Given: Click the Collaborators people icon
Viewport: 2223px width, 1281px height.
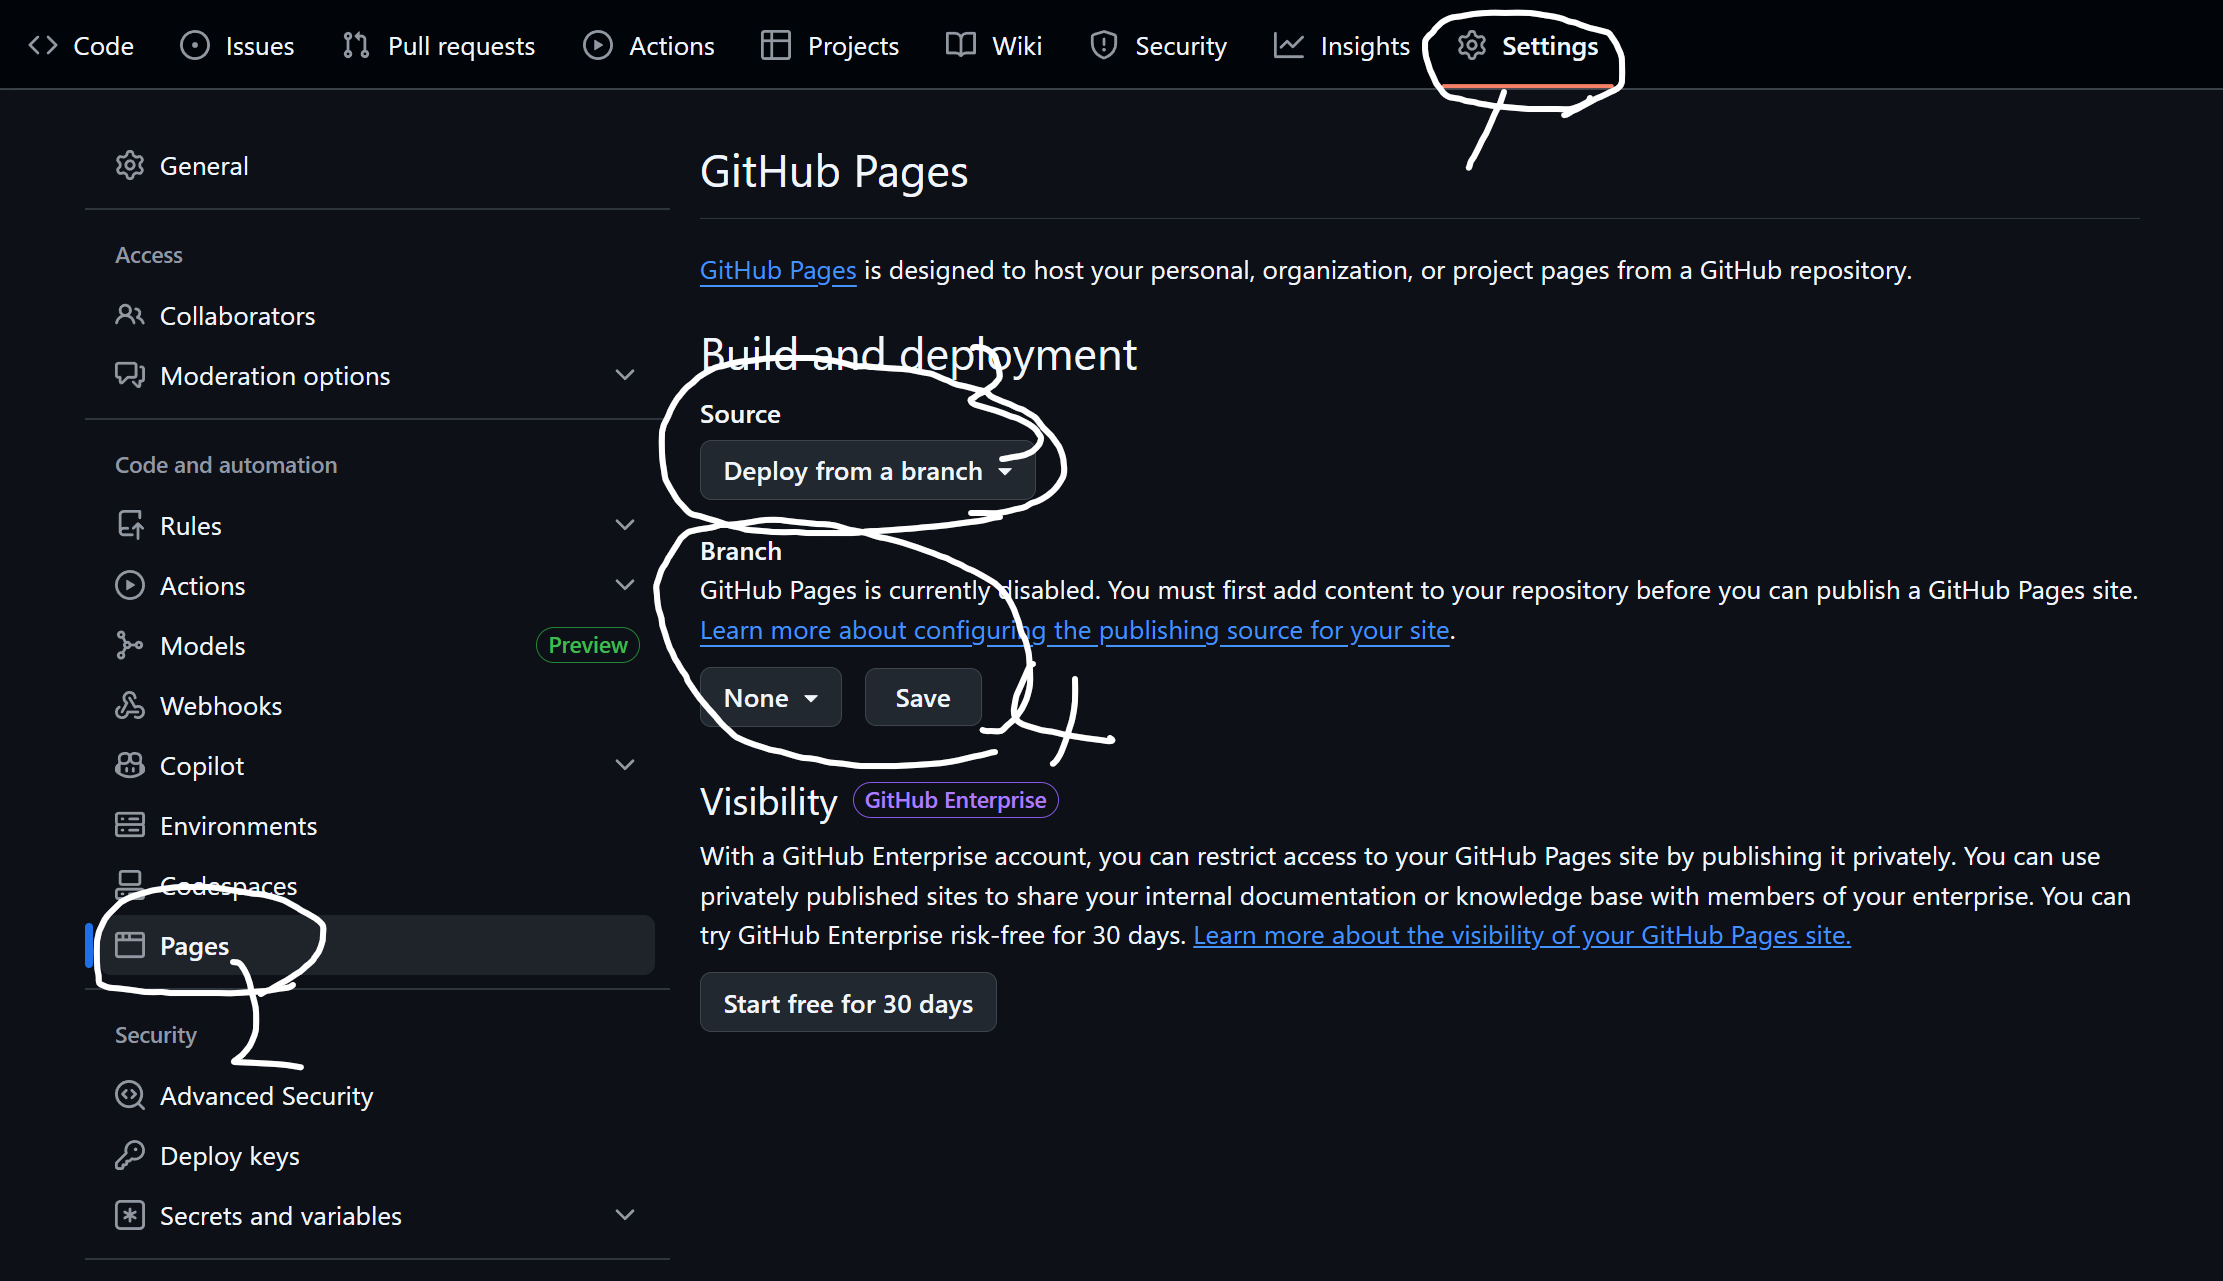Looking at the screenshot, I should click(130, 316).
